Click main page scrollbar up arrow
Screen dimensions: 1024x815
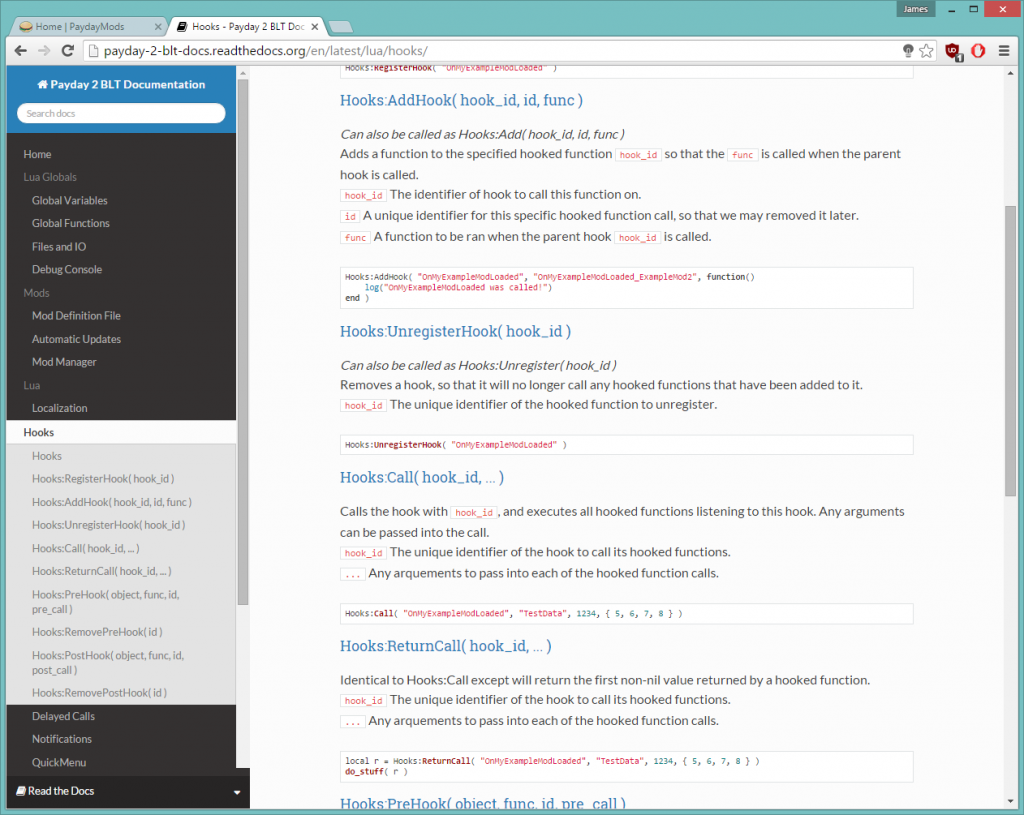pos(1010,72)
